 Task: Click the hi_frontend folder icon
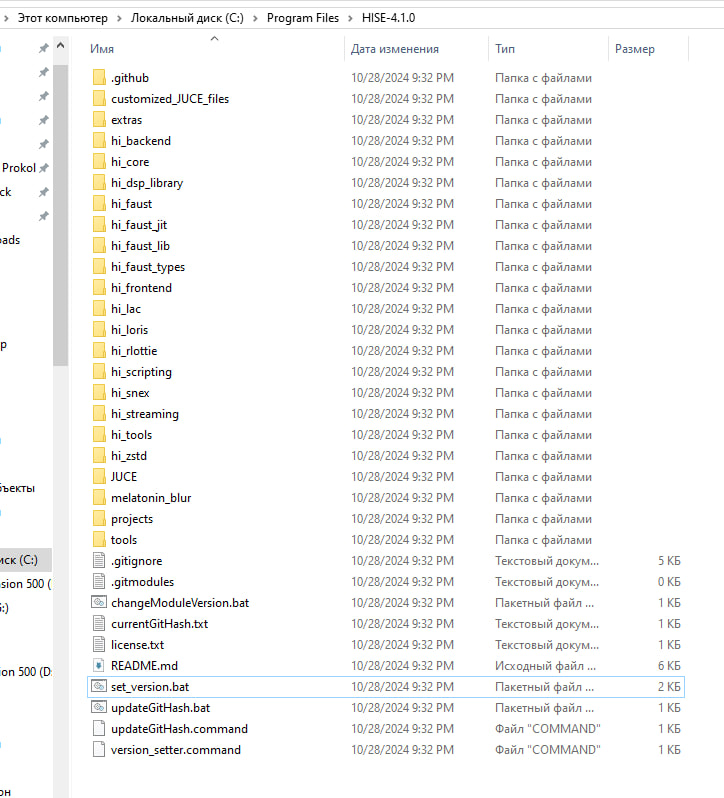(99, 288)
